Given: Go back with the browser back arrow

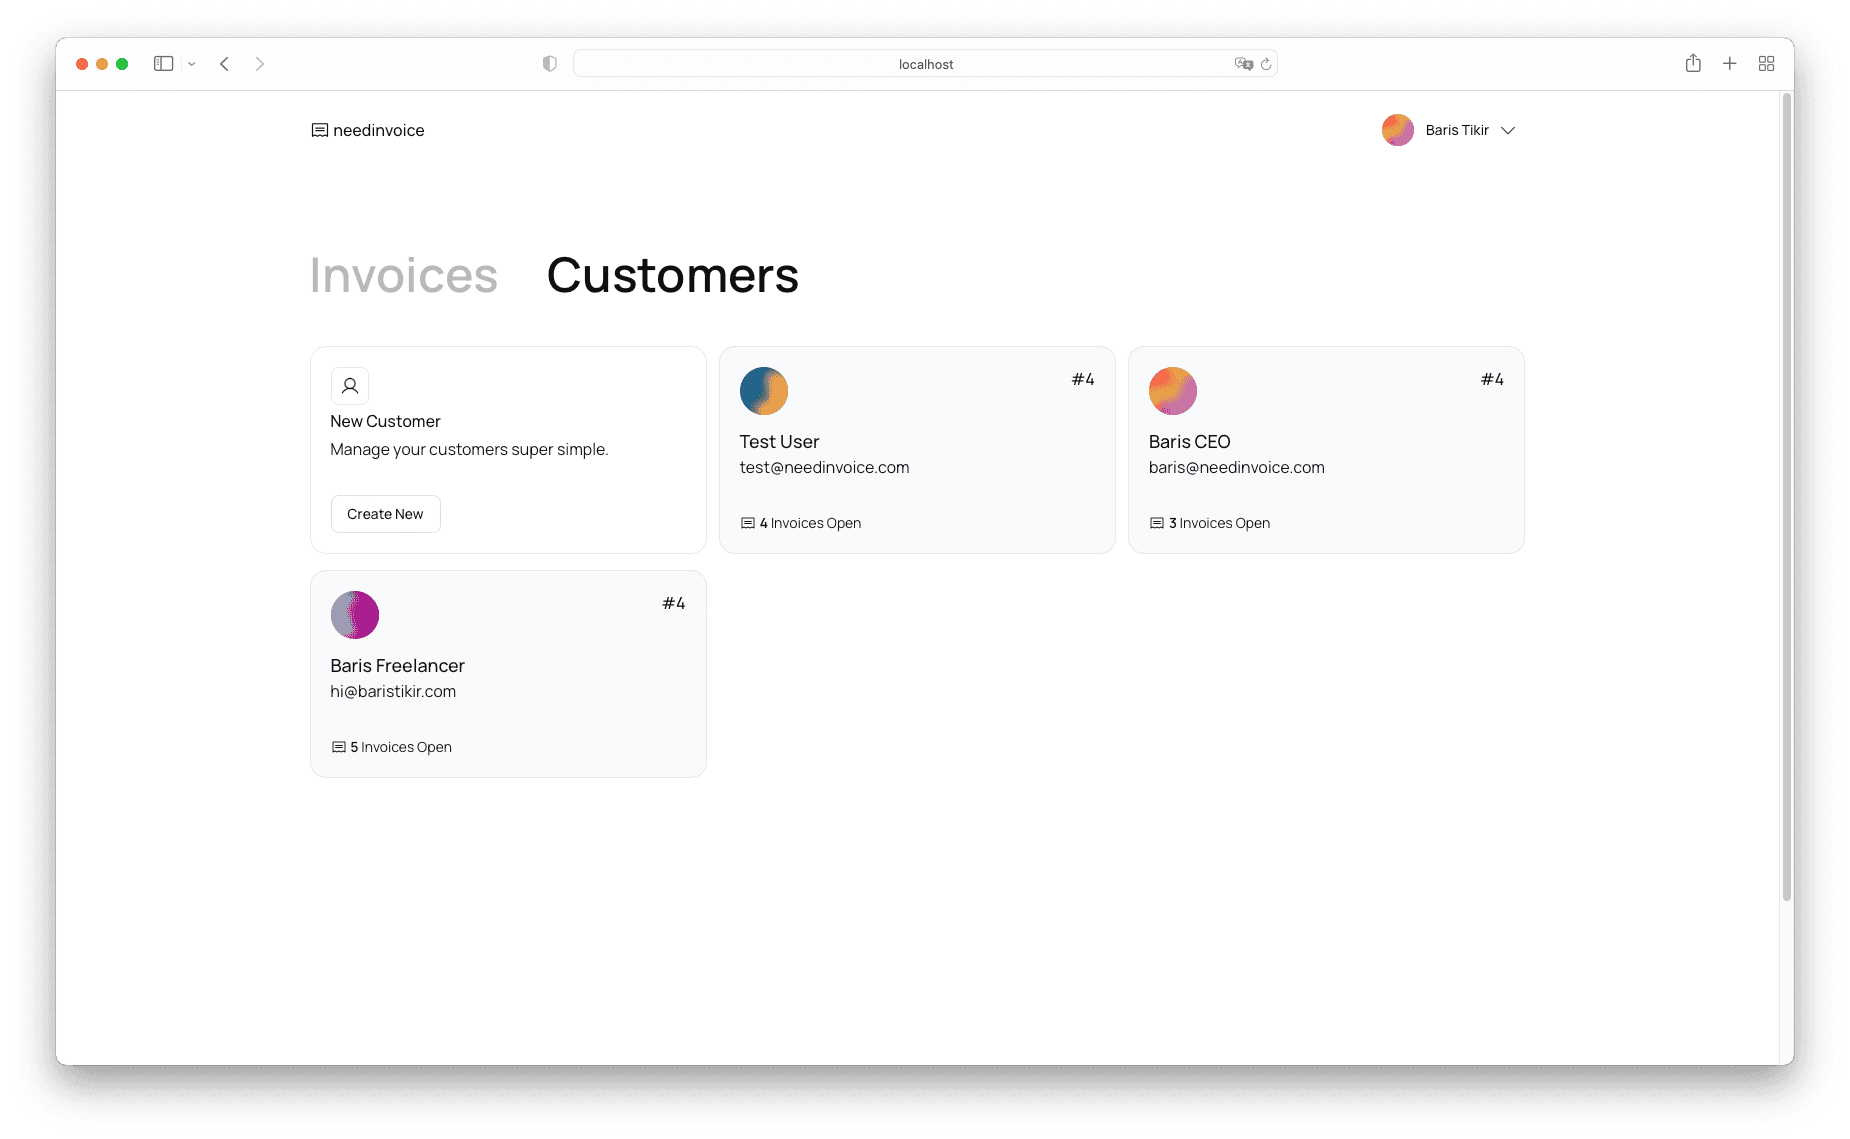Looking at the screenshot, I should (225, 63).
